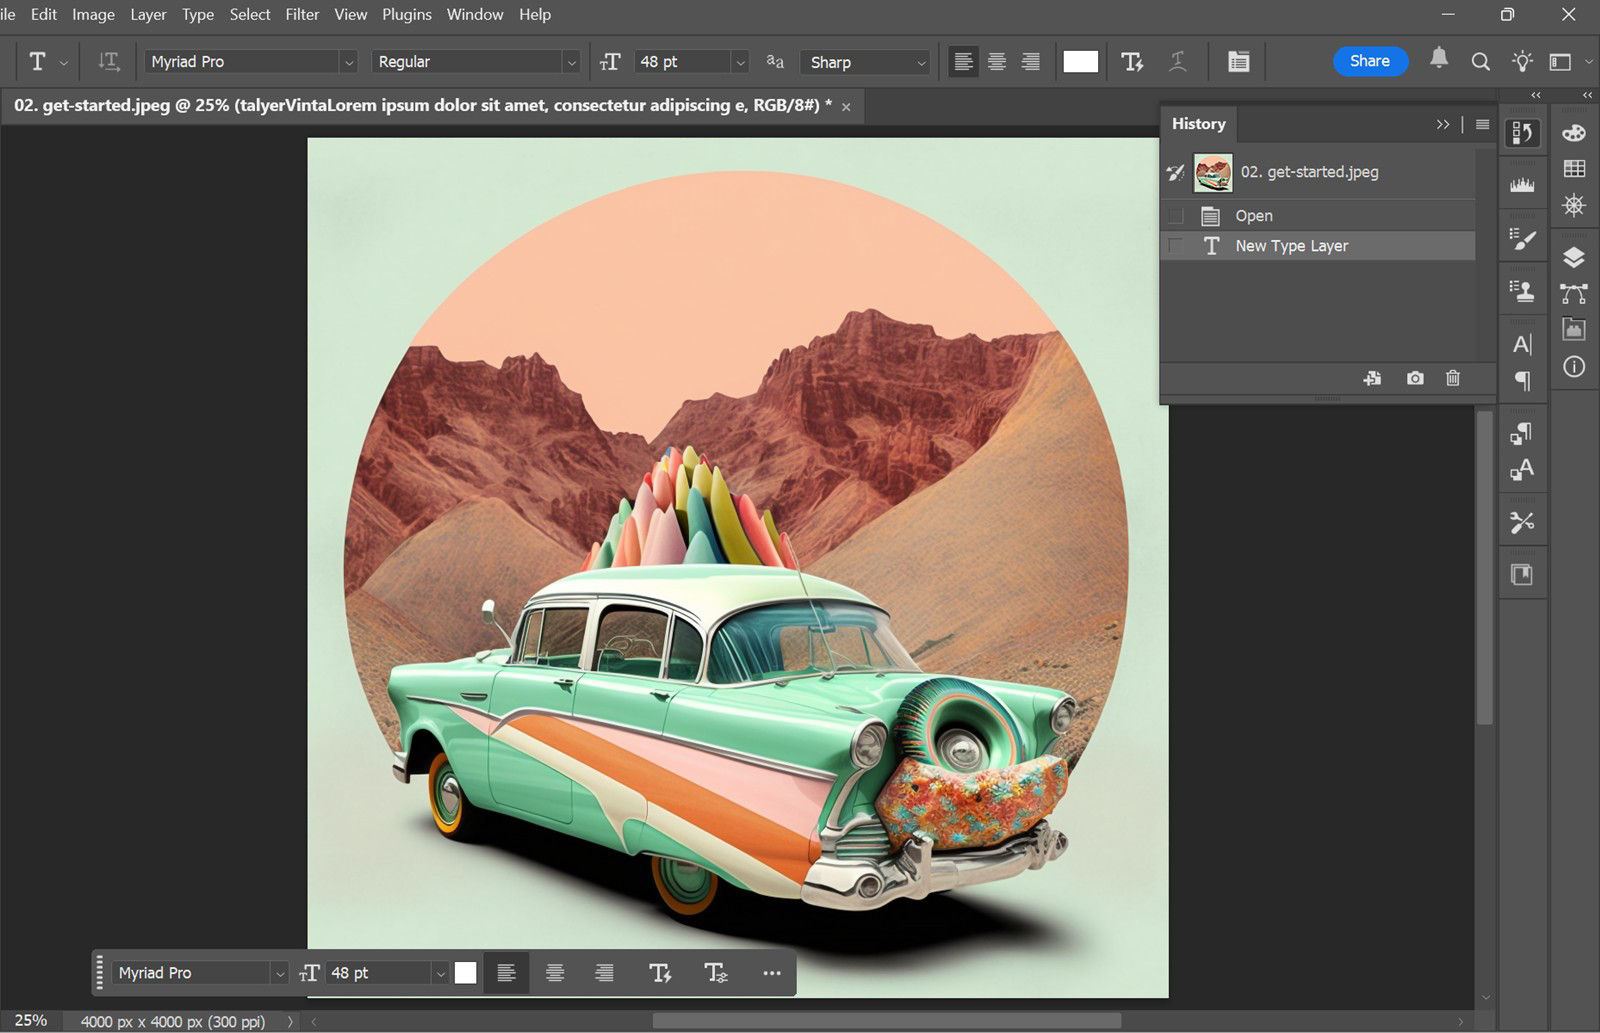1600x1033 pixels.
Task: Toggle center text alignment
Action: (997, 61)
